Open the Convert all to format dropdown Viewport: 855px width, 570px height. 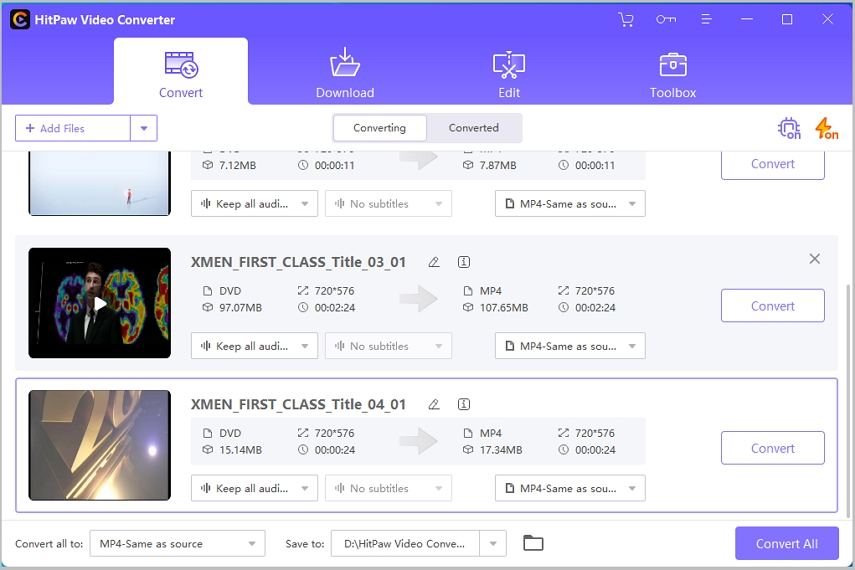point(177,543)
